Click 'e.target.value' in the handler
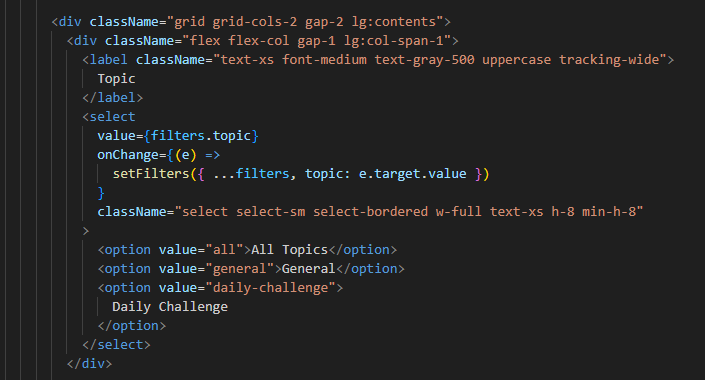Screen dimensions: 705x380 [412, 174]
